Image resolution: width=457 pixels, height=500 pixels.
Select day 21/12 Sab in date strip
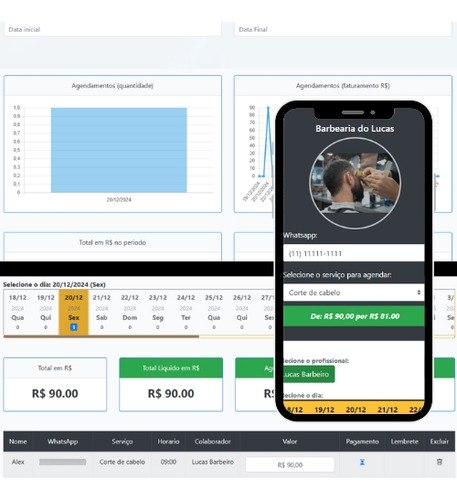tap(102, 312)
